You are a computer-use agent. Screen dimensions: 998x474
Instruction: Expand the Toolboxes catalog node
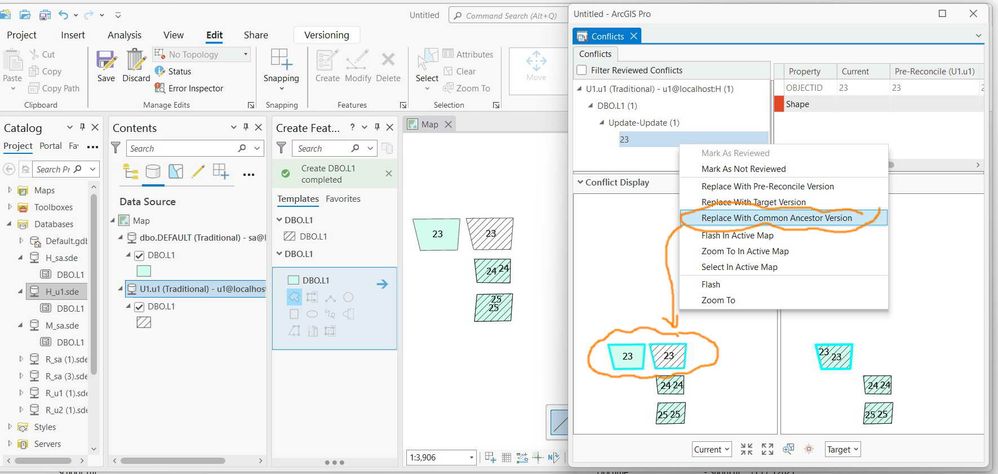pyautogui.click(x=10, y=207)
